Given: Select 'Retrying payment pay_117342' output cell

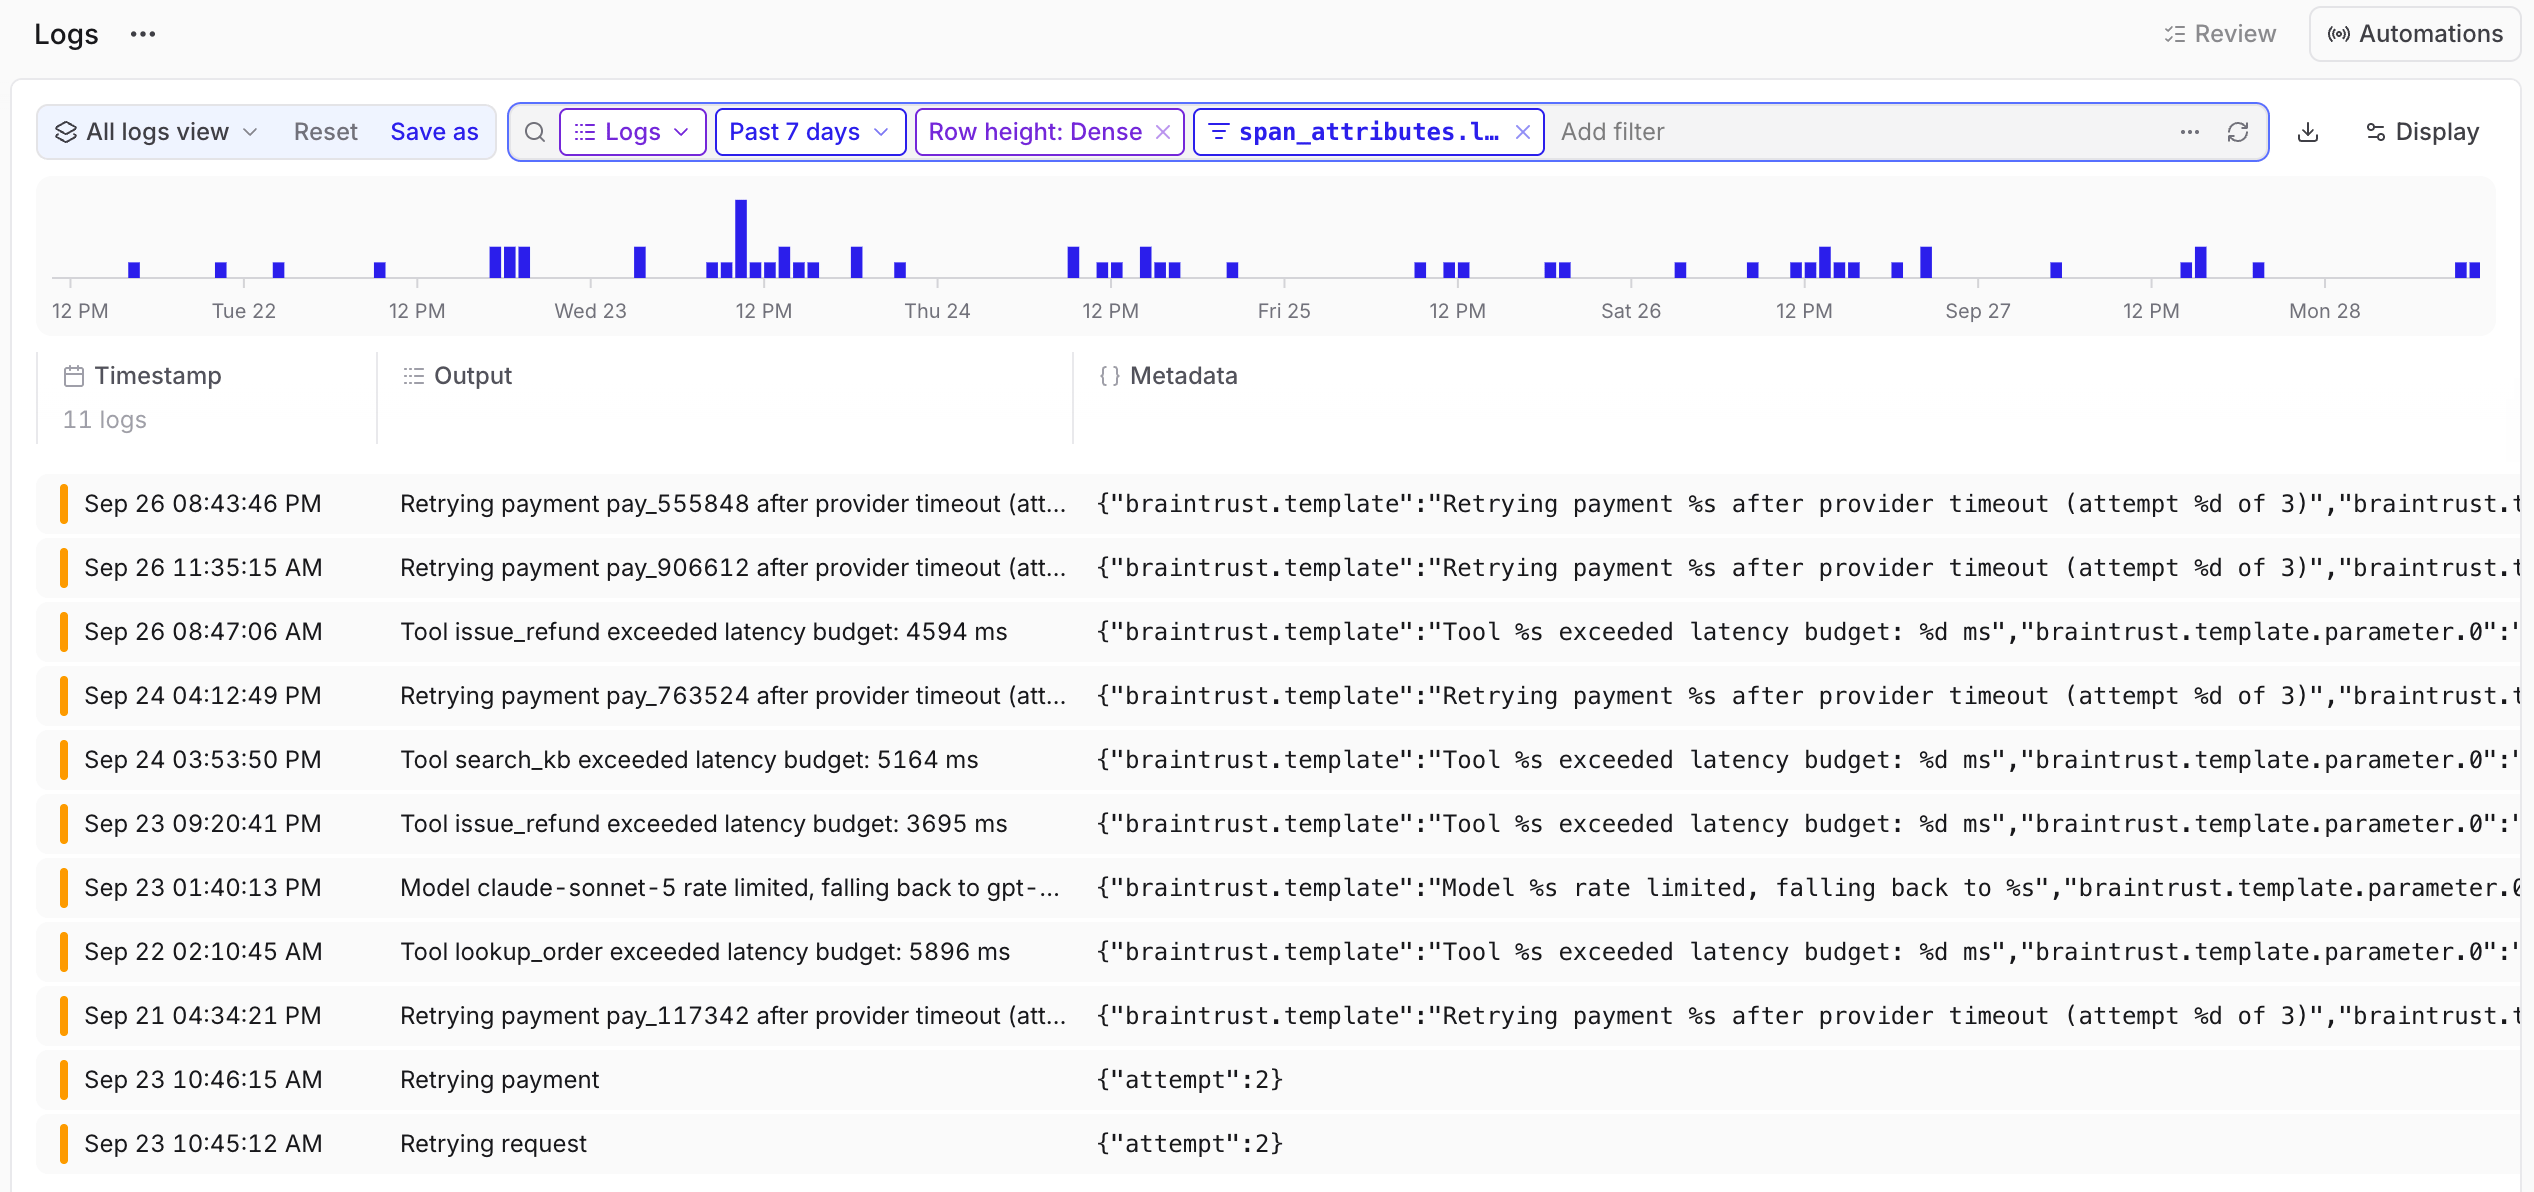Looking at the screenshot, I should 733,1016.
